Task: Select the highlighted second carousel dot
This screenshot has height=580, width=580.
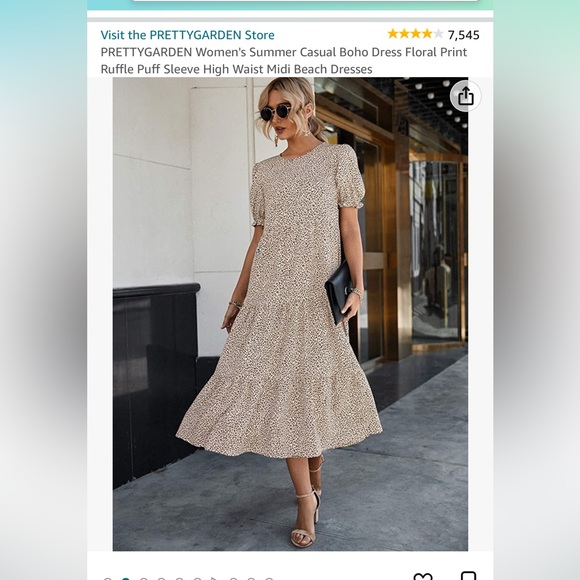Action: pyautogui.click(x=125, y=579)
